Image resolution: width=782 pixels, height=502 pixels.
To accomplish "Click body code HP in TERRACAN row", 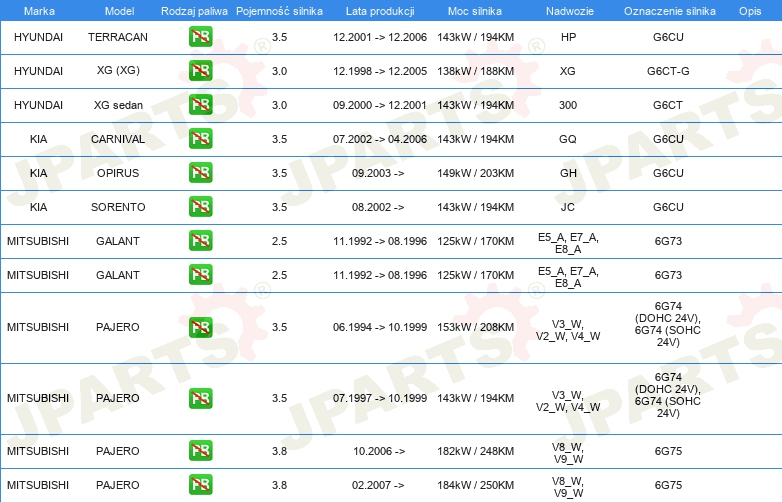I will coord(569,37).
